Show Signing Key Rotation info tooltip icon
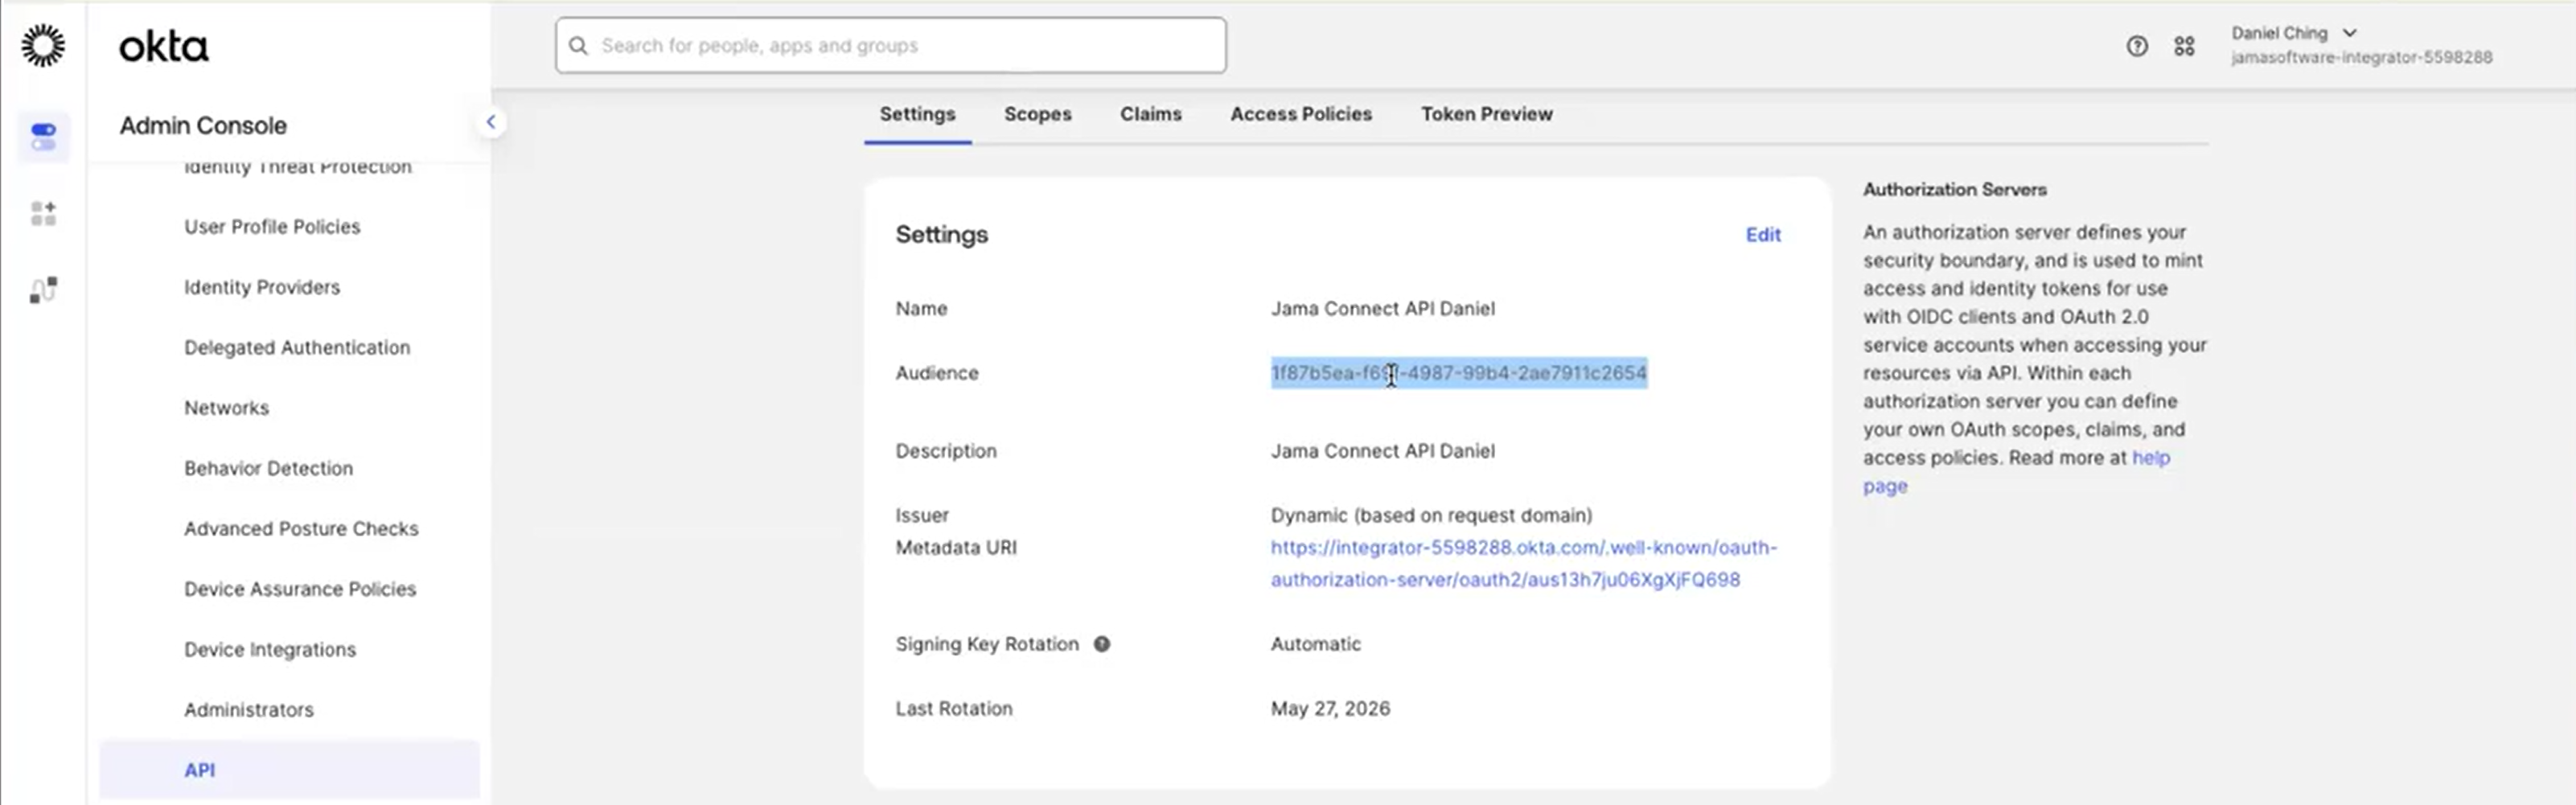2576x805 pixels. click(x=1101, y=644)
